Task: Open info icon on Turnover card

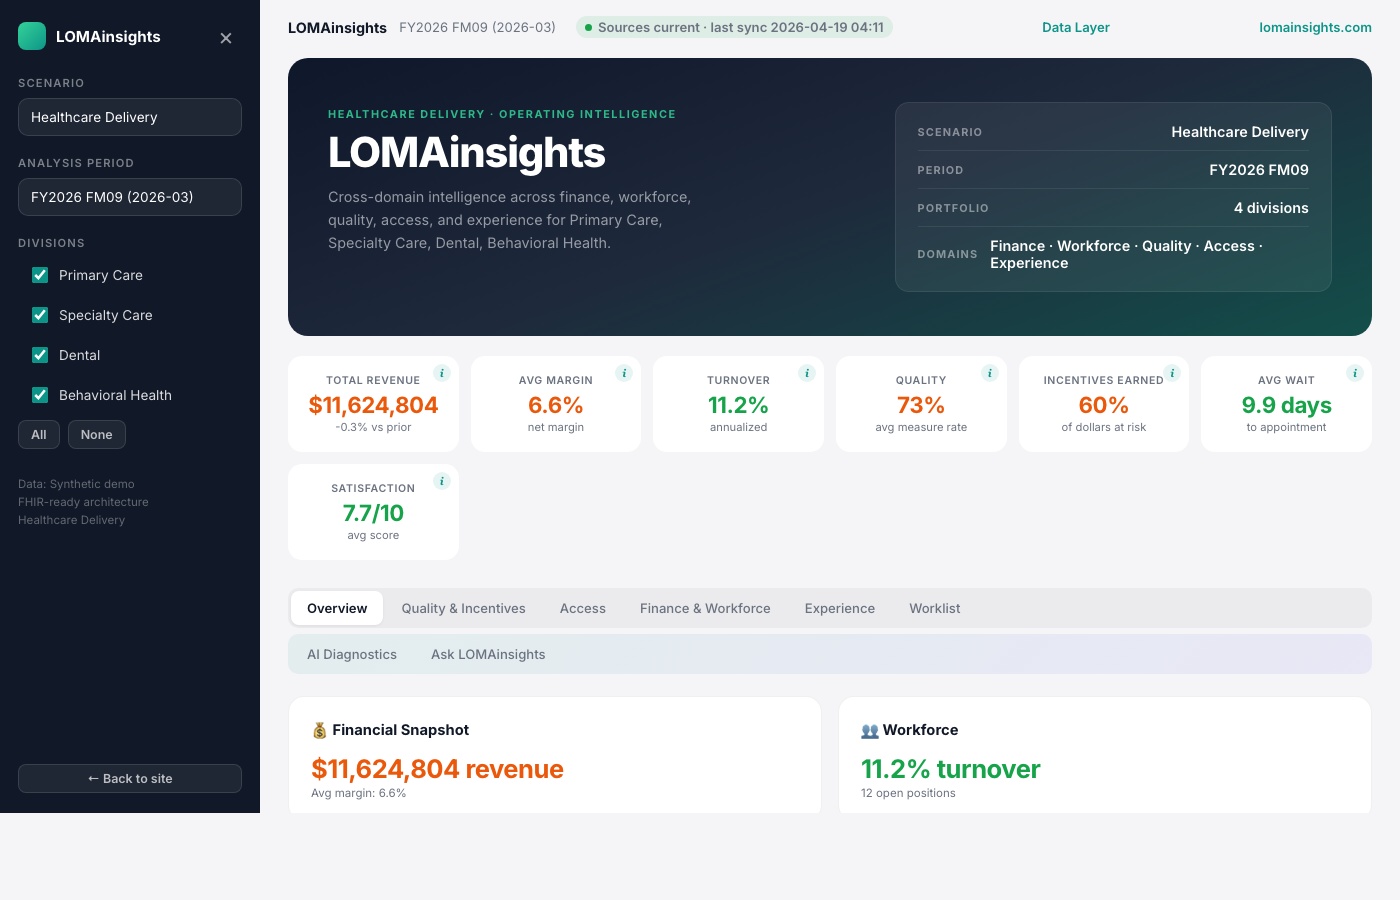Action: pyautogui.click(x=807, y=373)
